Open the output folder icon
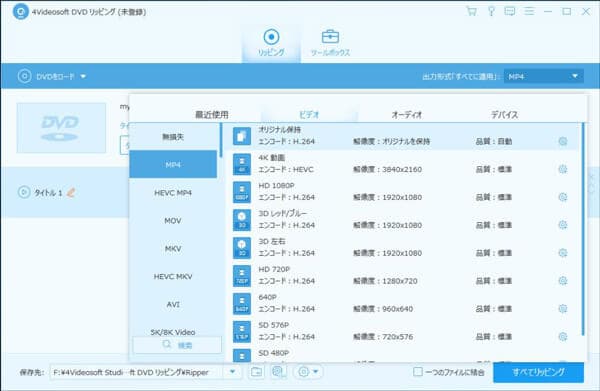Image resolution: width=600 pixels, height=391 pixels. (x=256, y=371)
